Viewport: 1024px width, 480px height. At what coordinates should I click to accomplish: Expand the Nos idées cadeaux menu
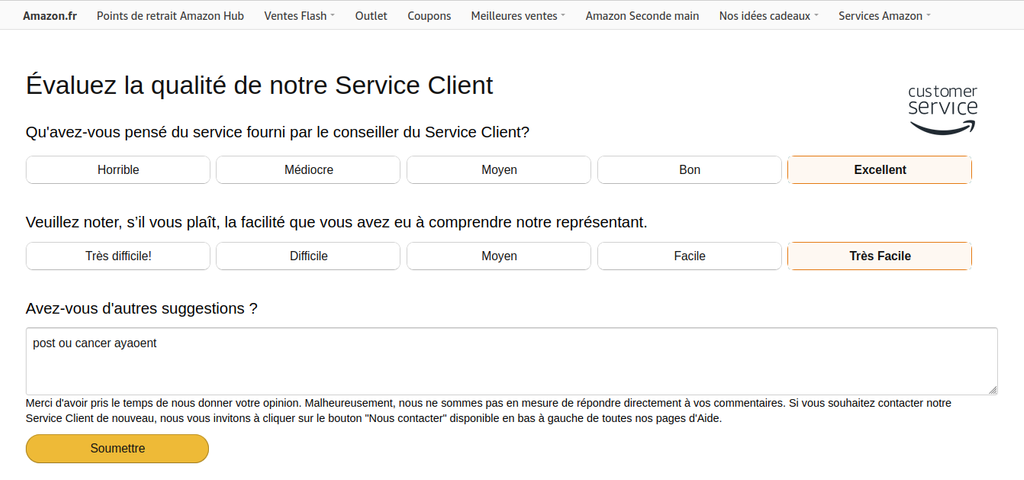coord(769,16)
